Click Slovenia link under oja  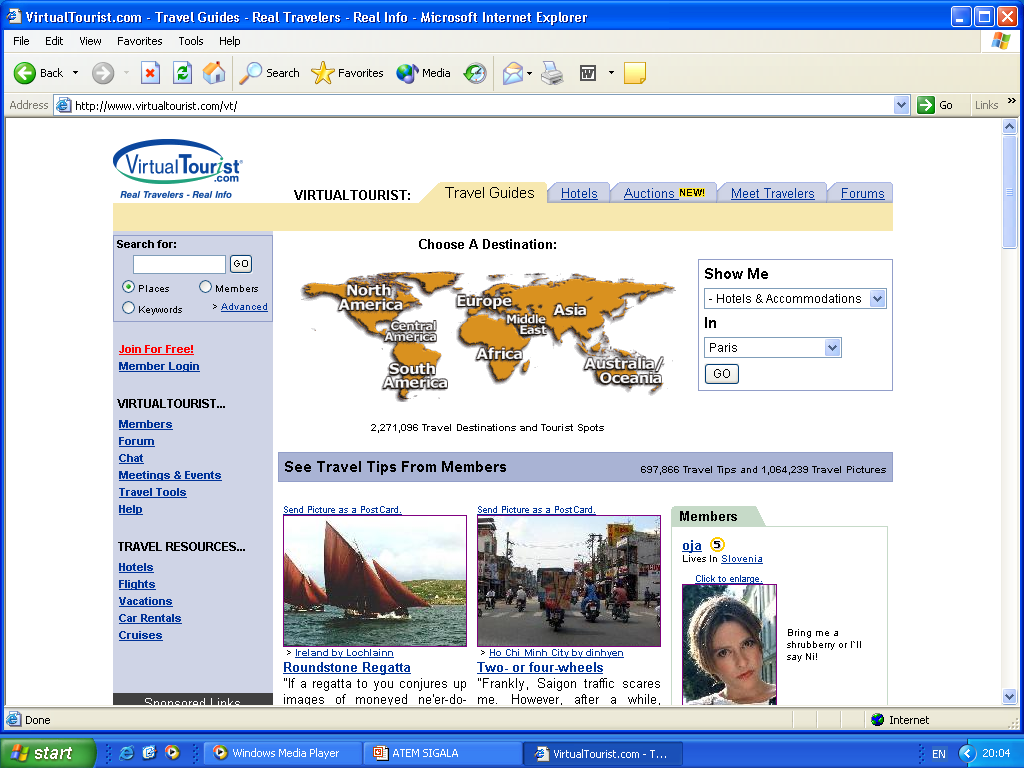click(x=741, y=559)
